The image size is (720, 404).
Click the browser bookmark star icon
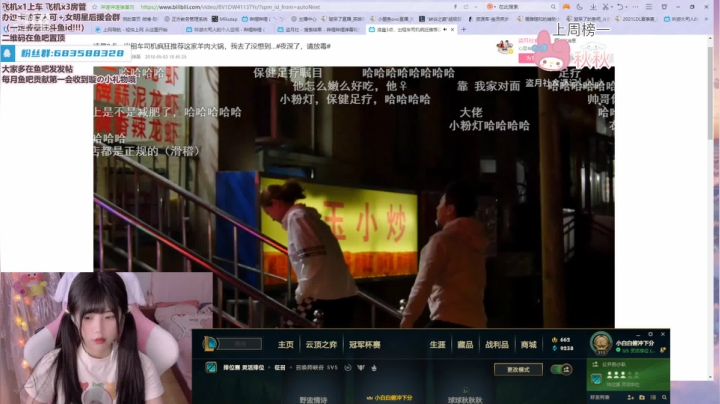click(94, 7)
